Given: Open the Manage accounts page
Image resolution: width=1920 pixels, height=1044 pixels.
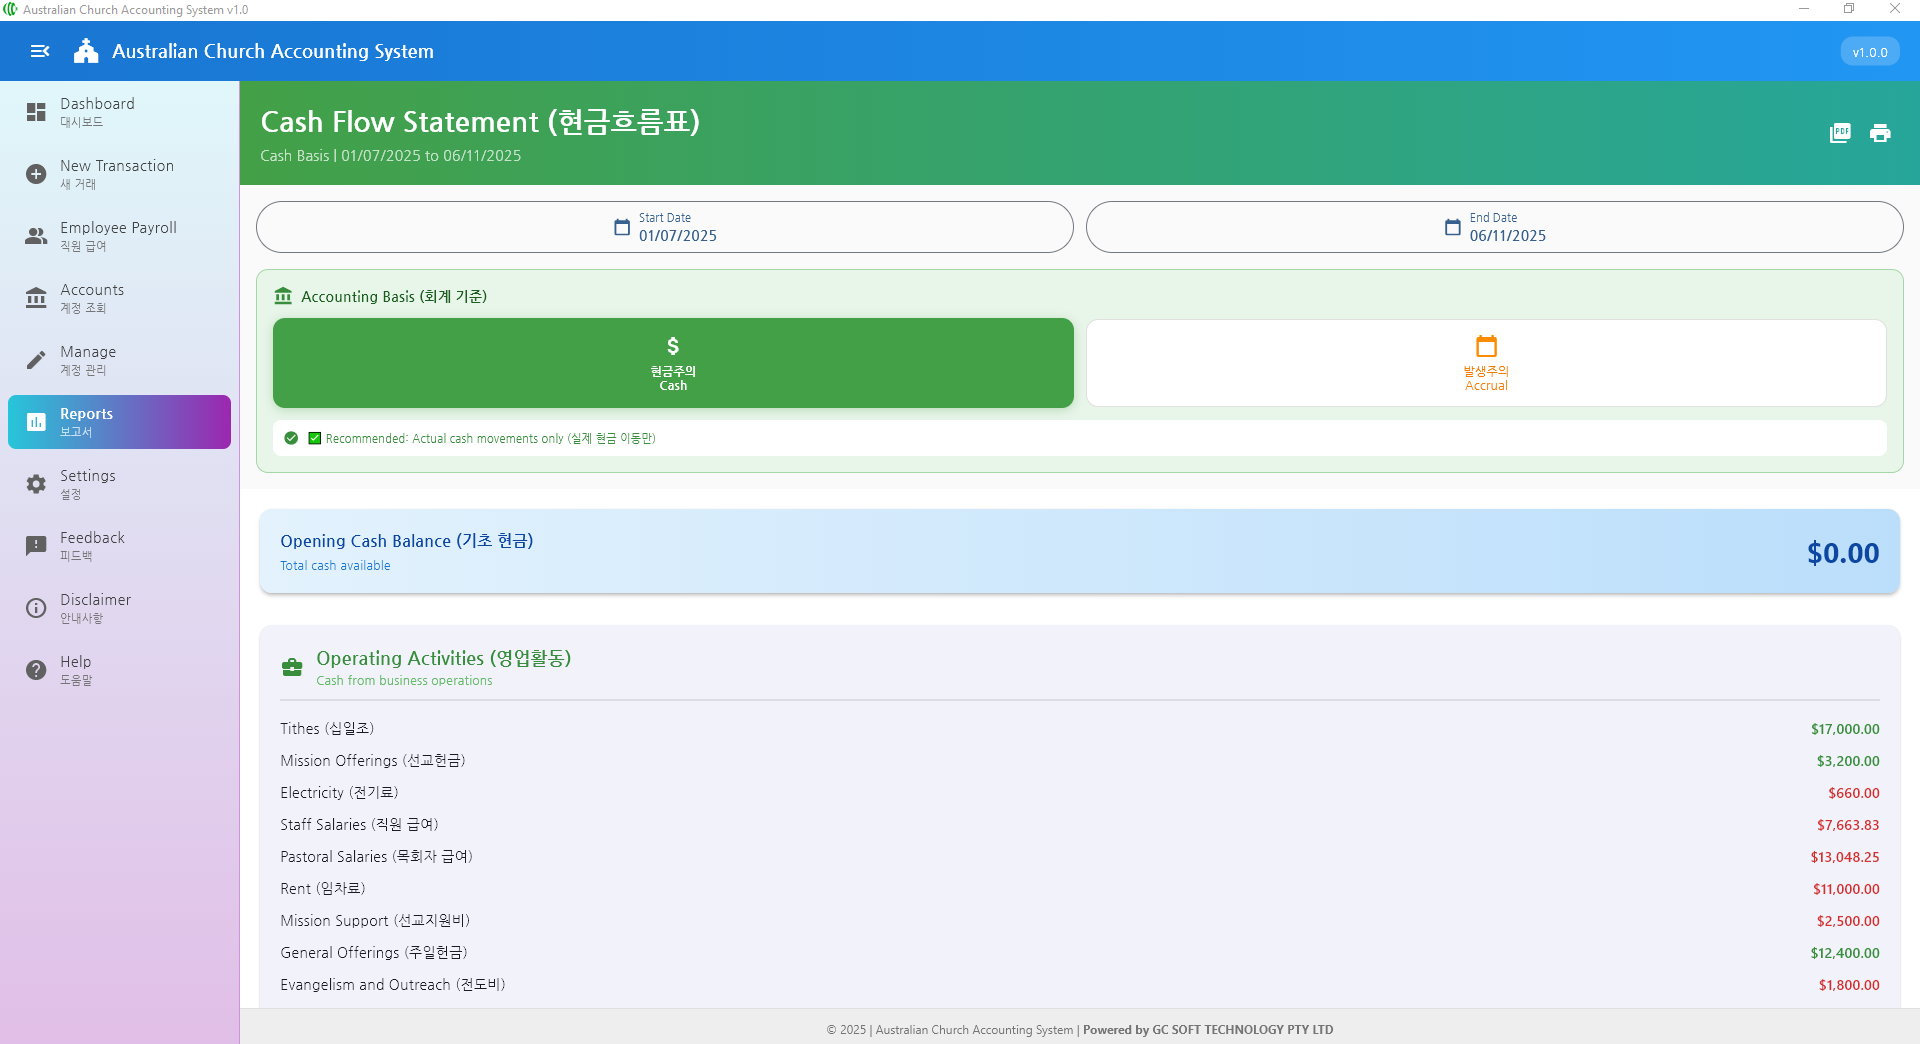Looking at the screenshot, I should coord(88,360).
